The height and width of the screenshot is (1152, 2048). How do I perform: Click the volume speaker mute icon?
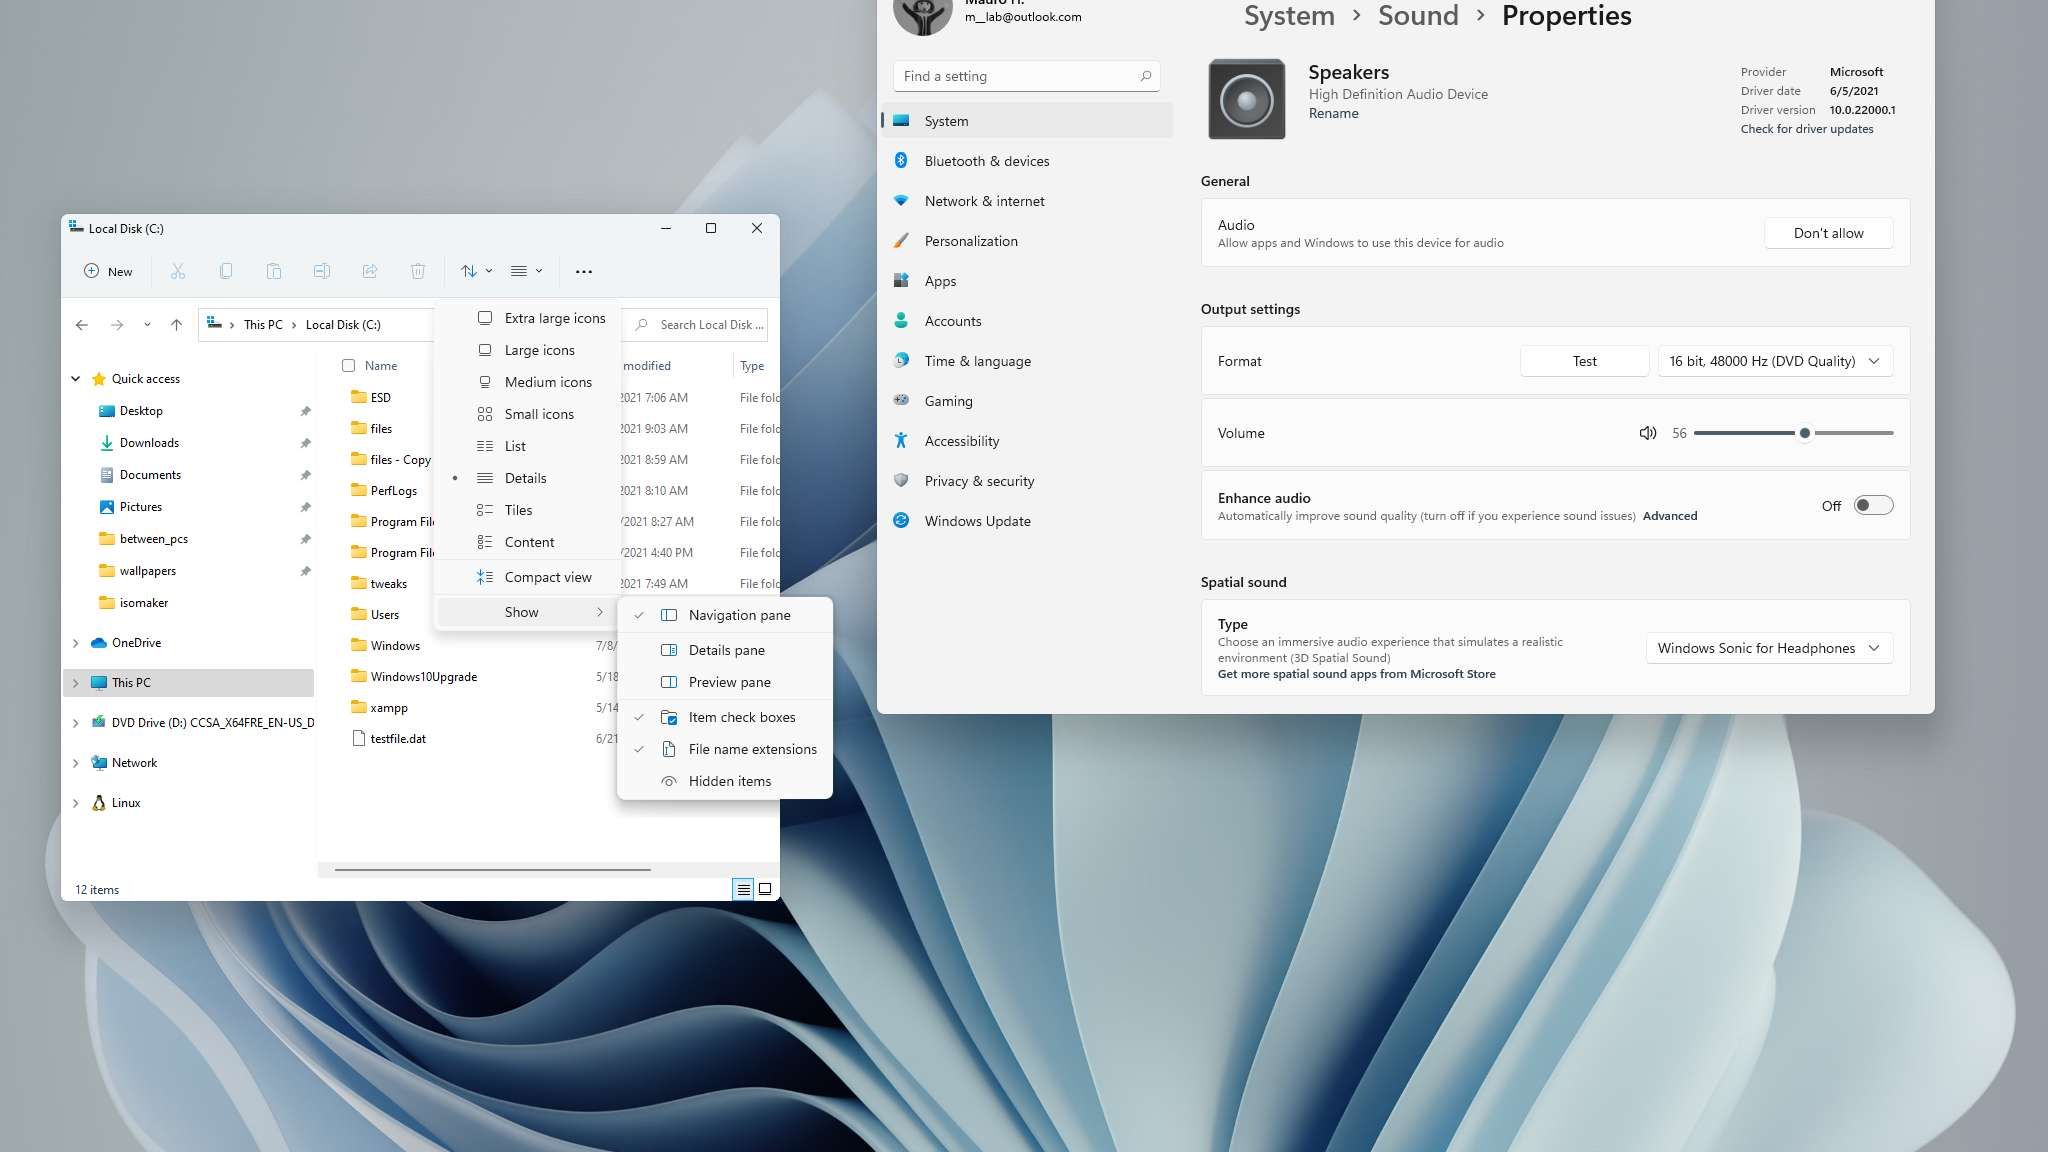click(x=1647, y=433)
